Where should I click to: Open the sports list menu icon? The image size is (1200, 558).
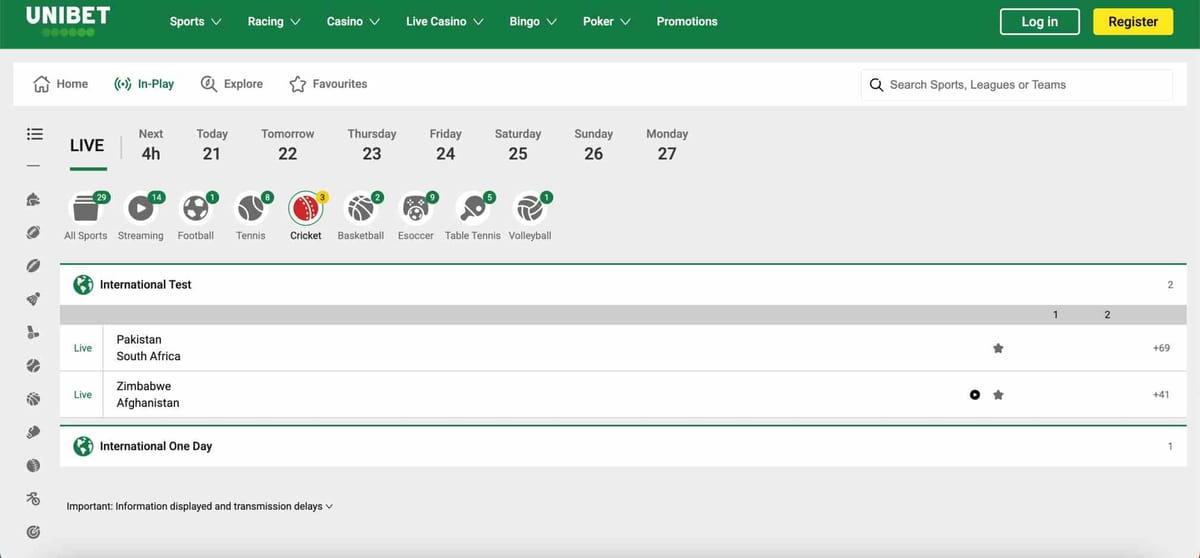coord(34,133)
